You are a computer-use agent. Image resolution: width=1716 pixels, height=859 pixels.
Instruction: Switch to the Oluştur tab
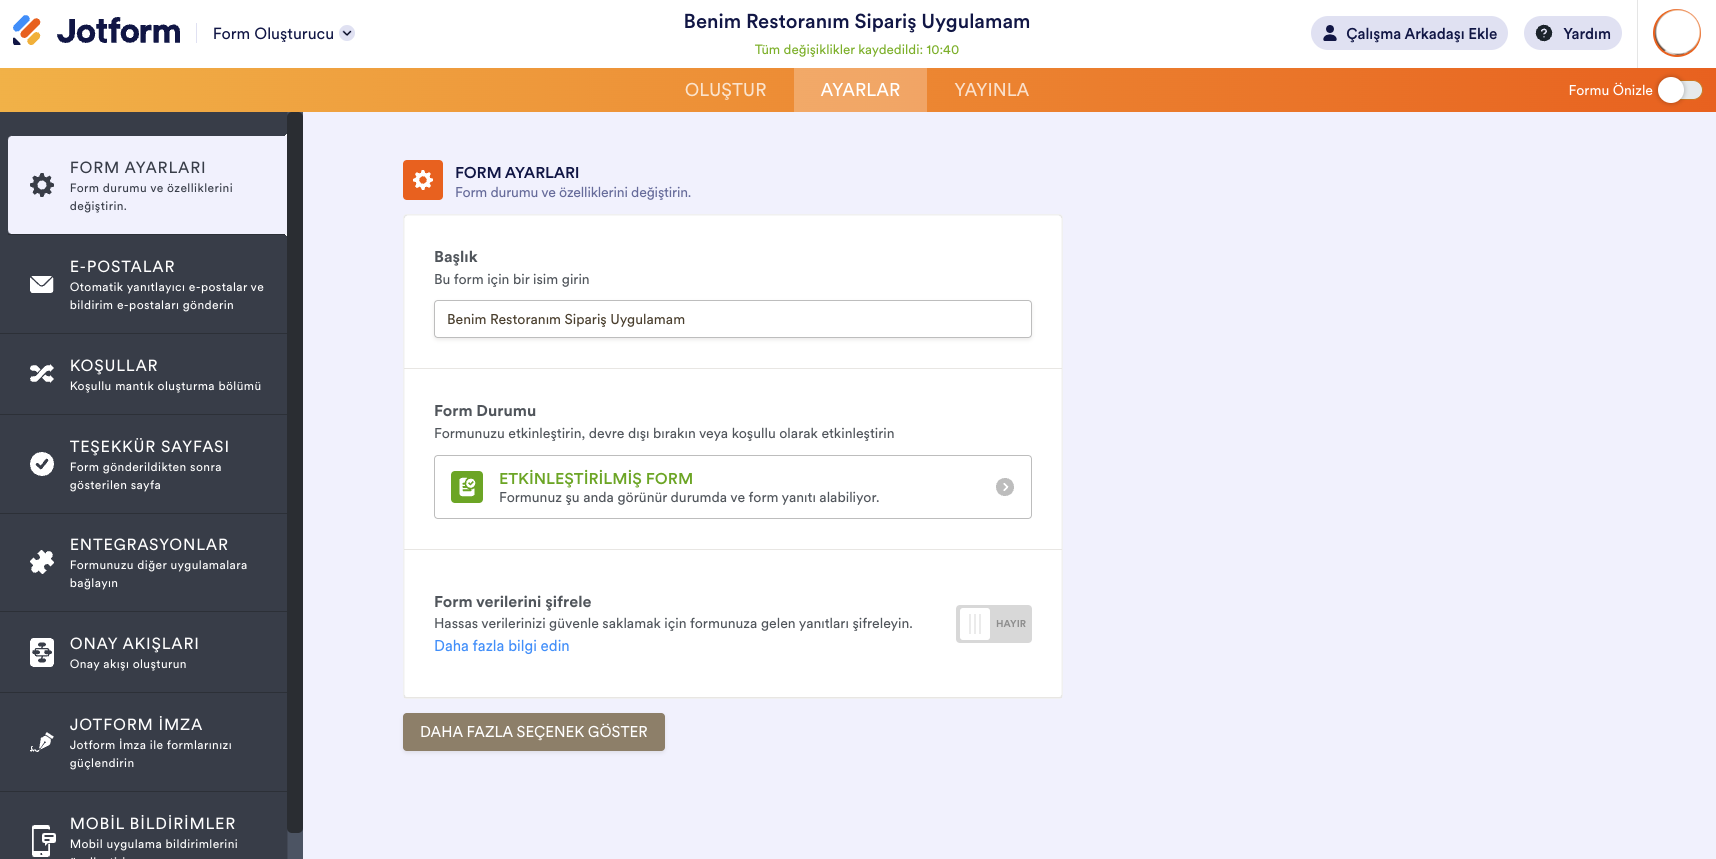point(725,90)
